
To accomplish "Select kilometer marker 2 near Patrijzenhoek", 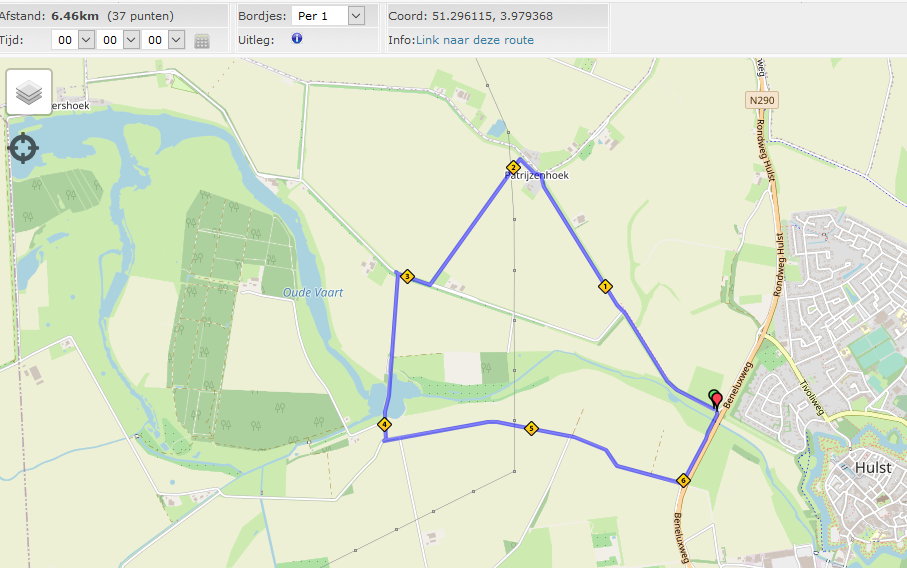I will (513, 168).
